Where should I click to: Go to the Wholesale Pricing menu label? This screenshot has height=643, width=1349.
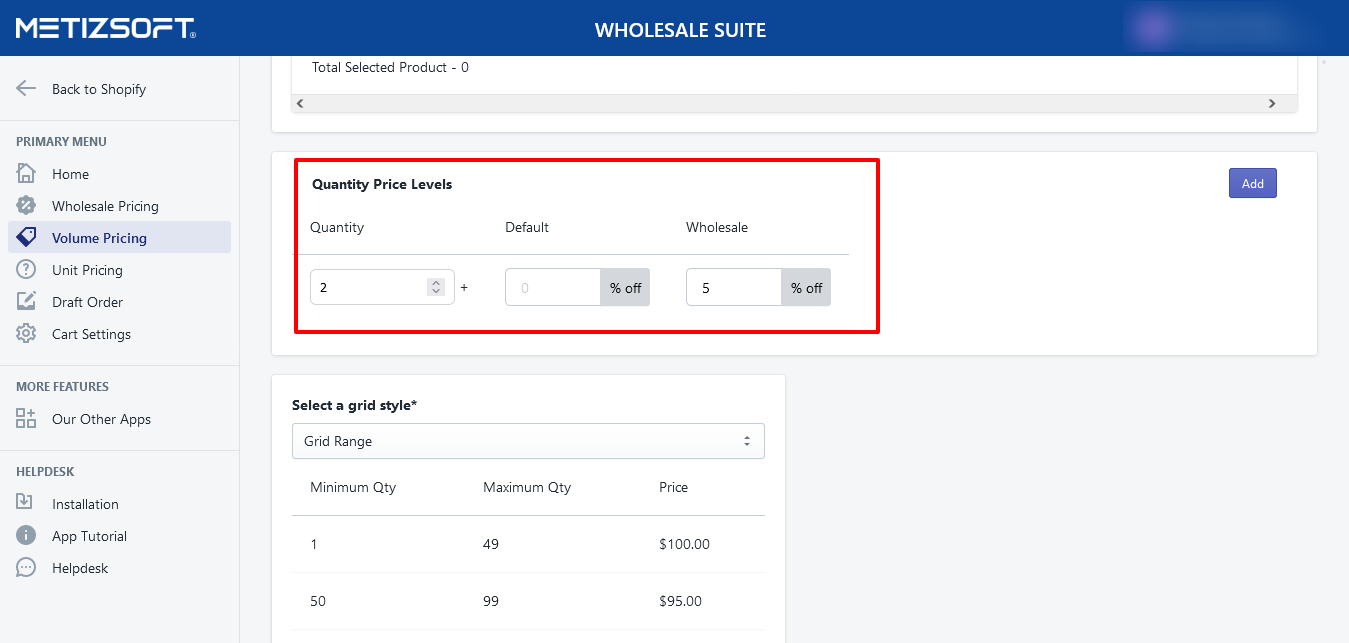pos(105,206)
